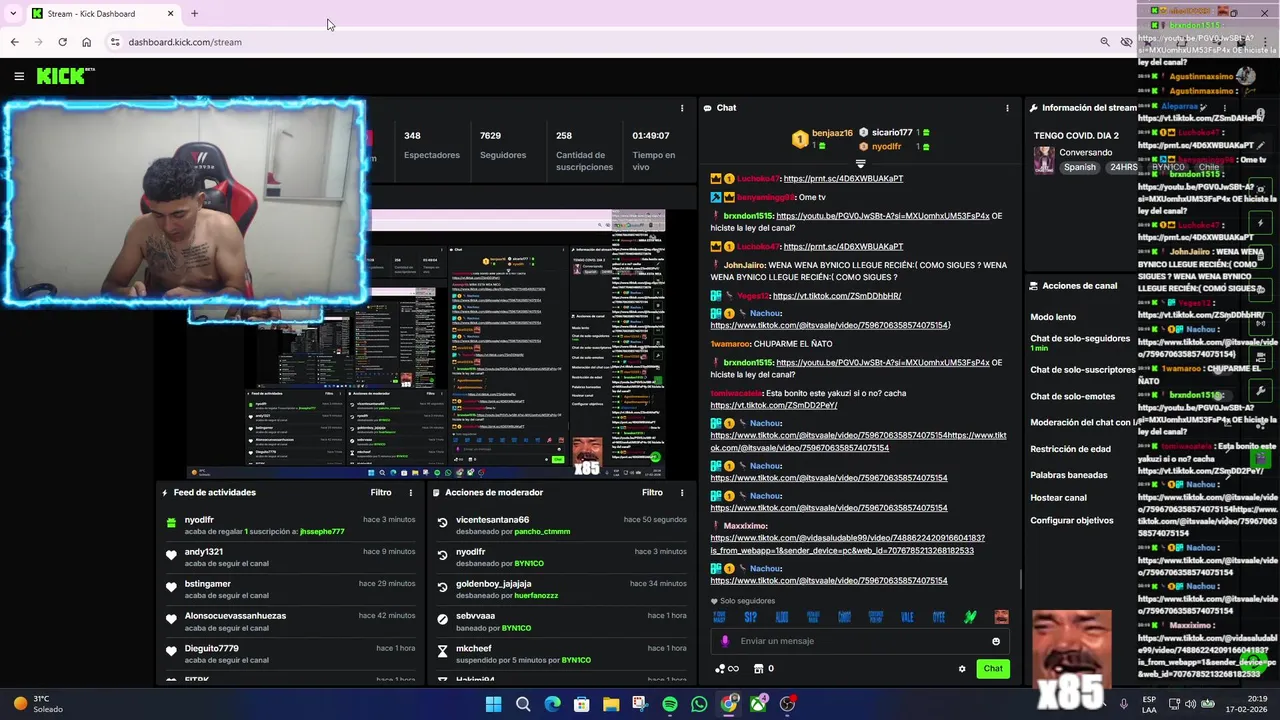Open the taskbar search icon
The image size is (1280, 720).
click(x=522, y=704)
